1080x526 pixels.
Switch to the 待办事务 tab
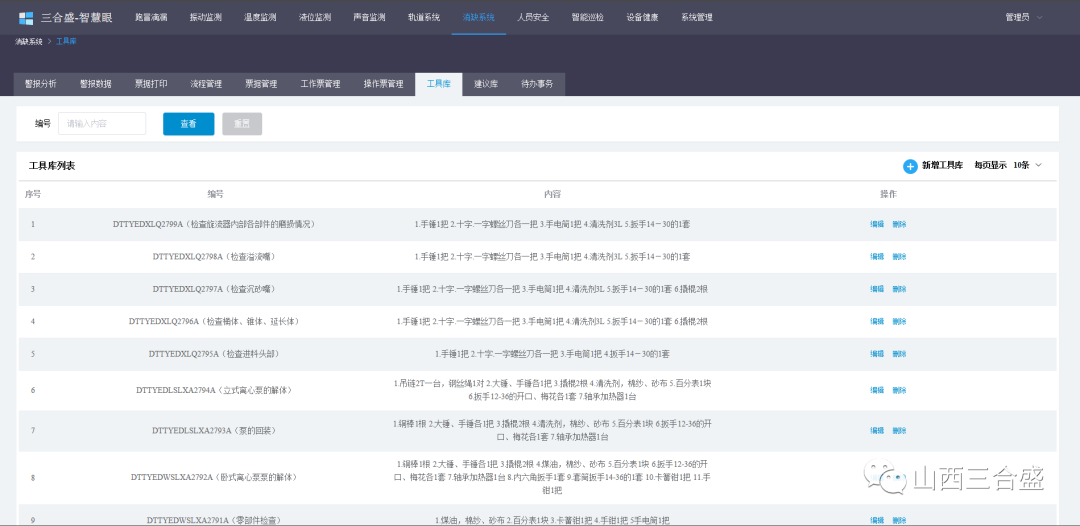[537, 84]
